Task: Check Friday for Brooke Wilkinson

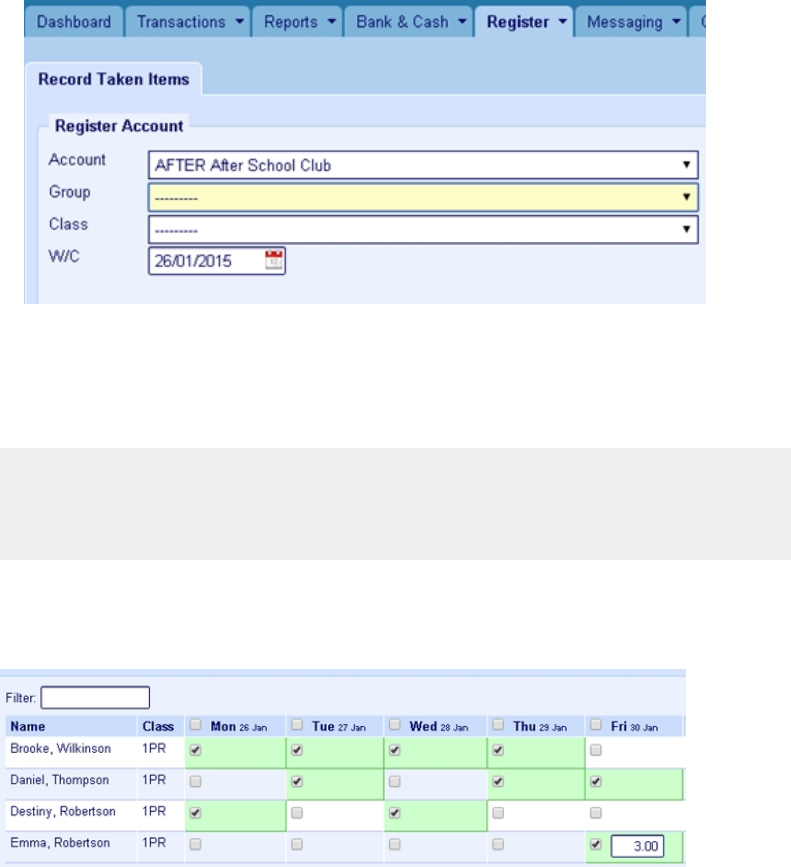Action: (x=596, y=750)
